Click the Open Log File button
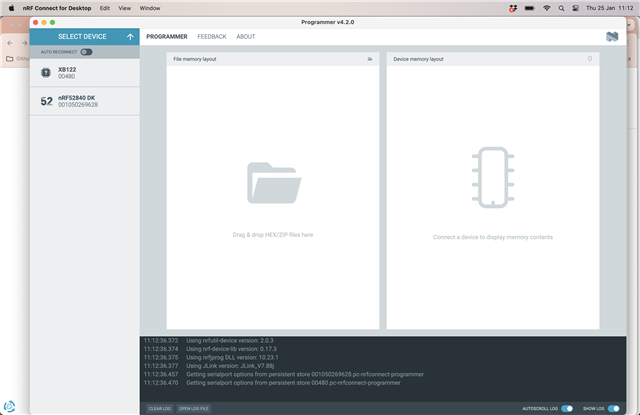 [193, 408]
